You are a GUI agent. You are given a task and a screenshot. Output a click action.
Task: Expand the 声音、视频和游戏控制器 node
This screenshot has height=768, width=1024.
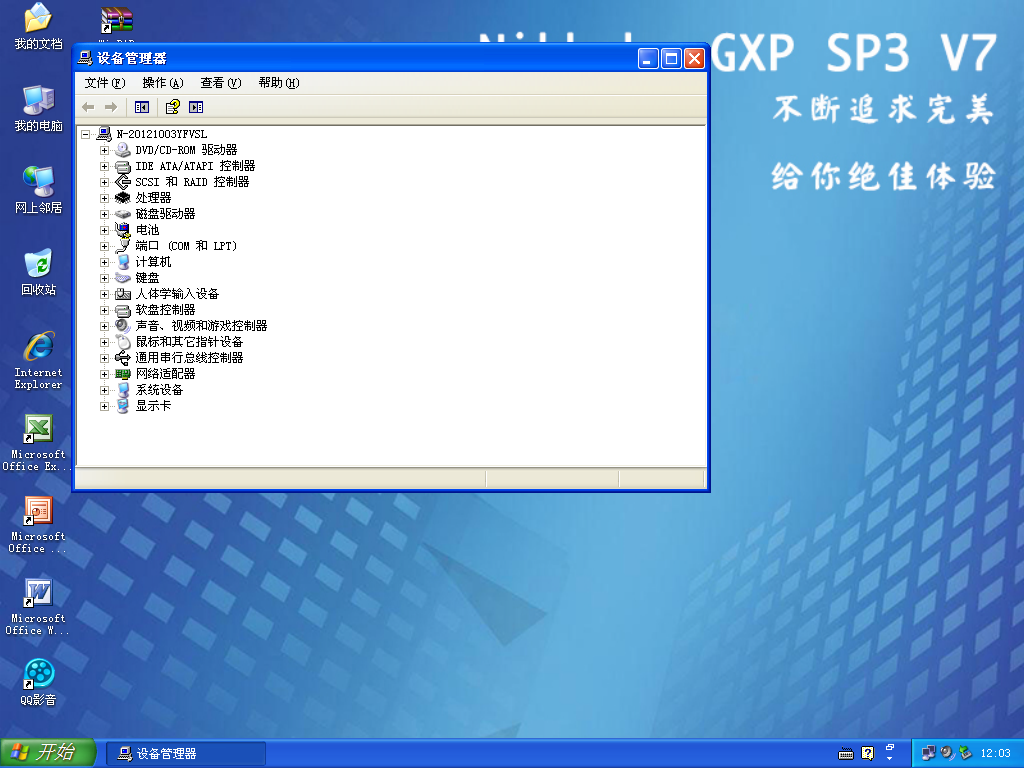(104, 326)
